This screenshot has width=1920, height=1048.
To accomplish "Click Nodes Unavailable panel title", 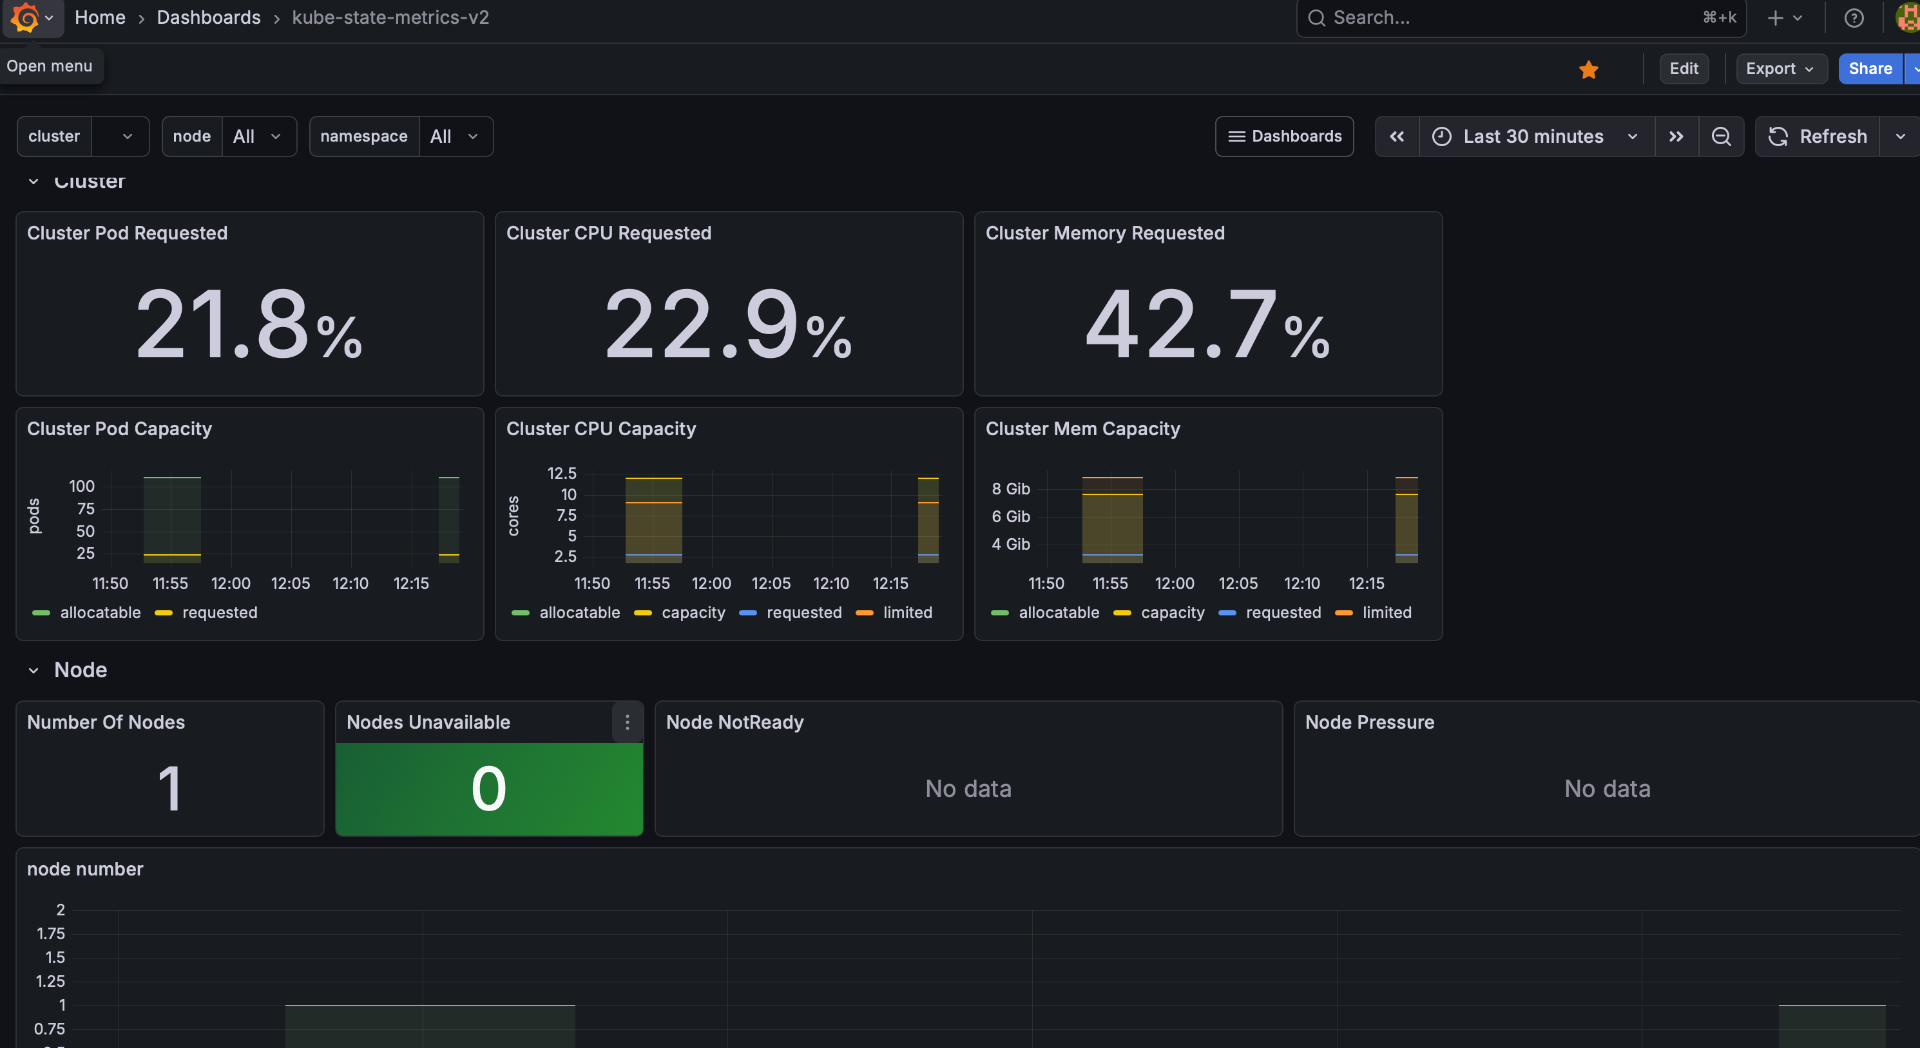I will click(x=428, y=722).
